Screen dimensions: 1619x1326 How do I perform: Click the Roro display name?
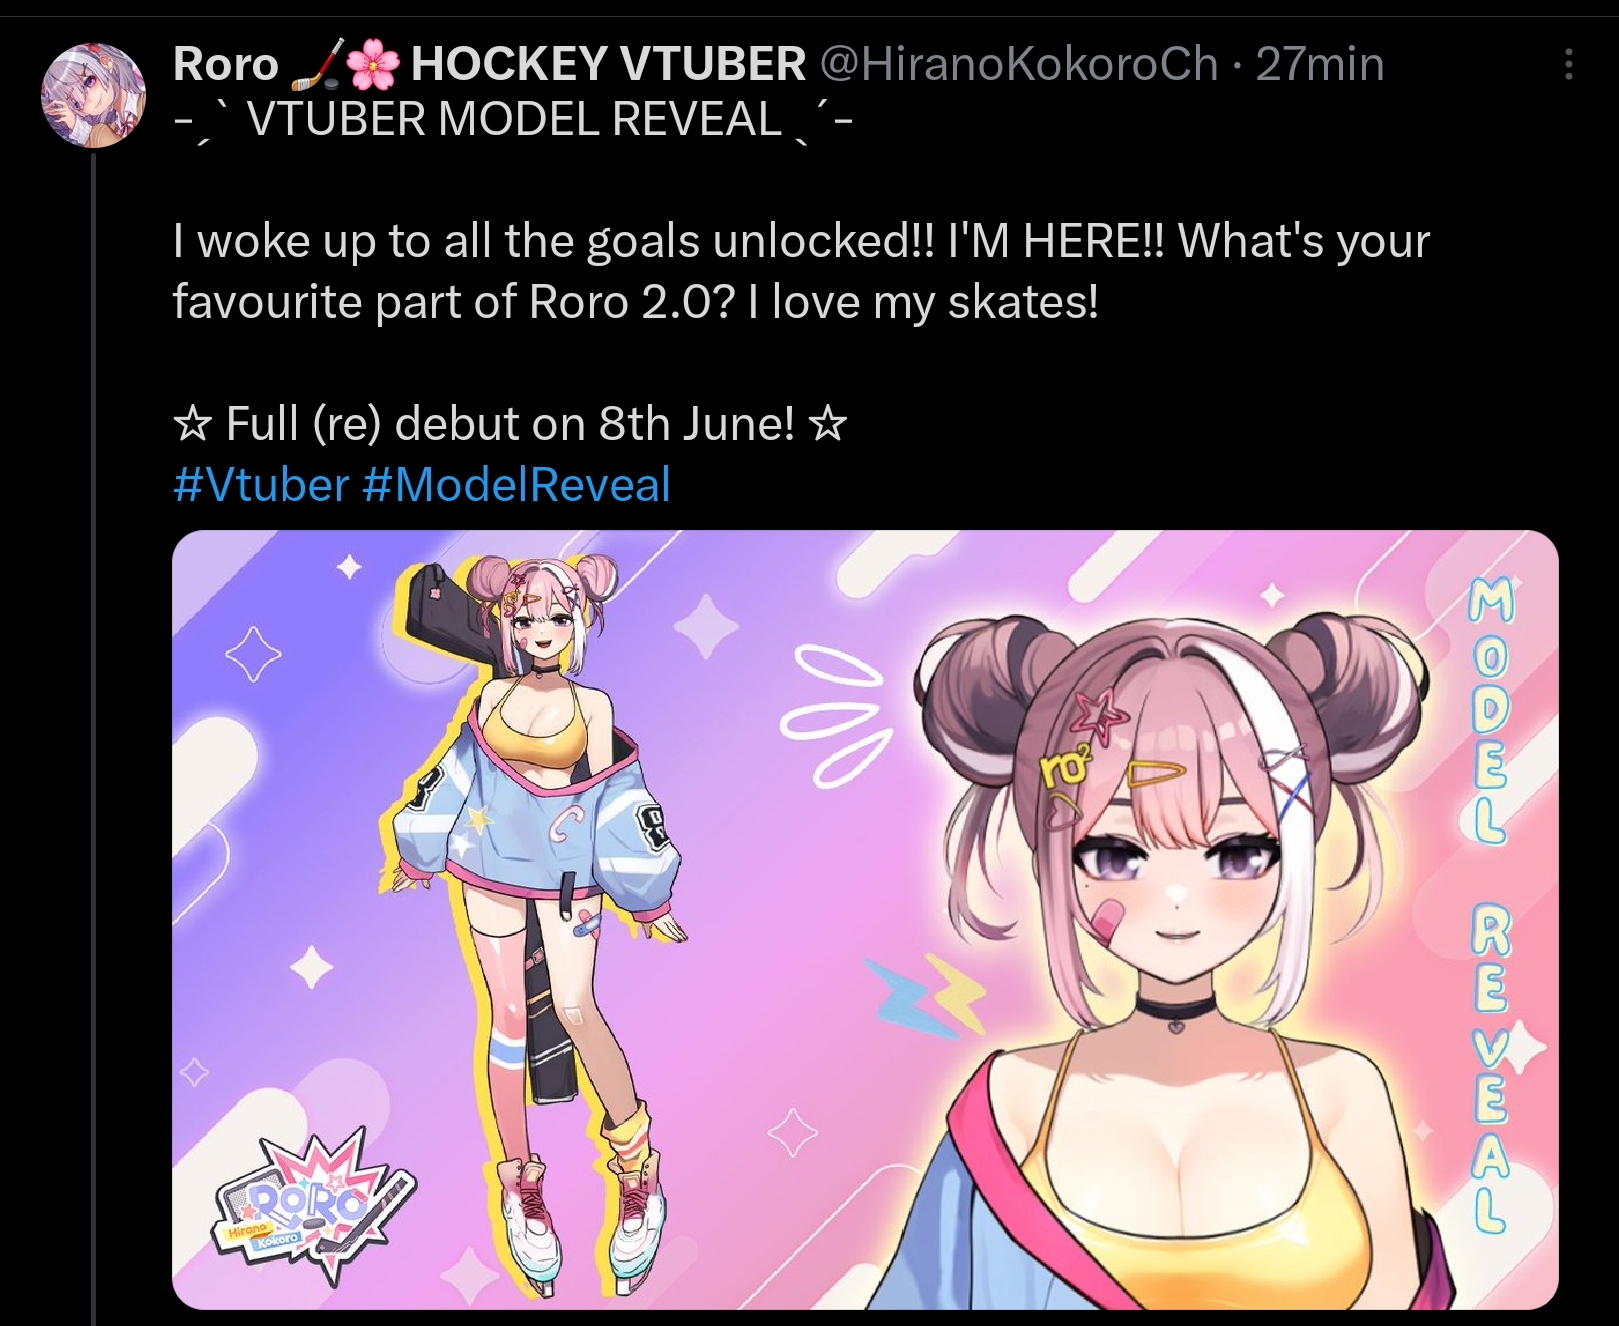[226, 65]
